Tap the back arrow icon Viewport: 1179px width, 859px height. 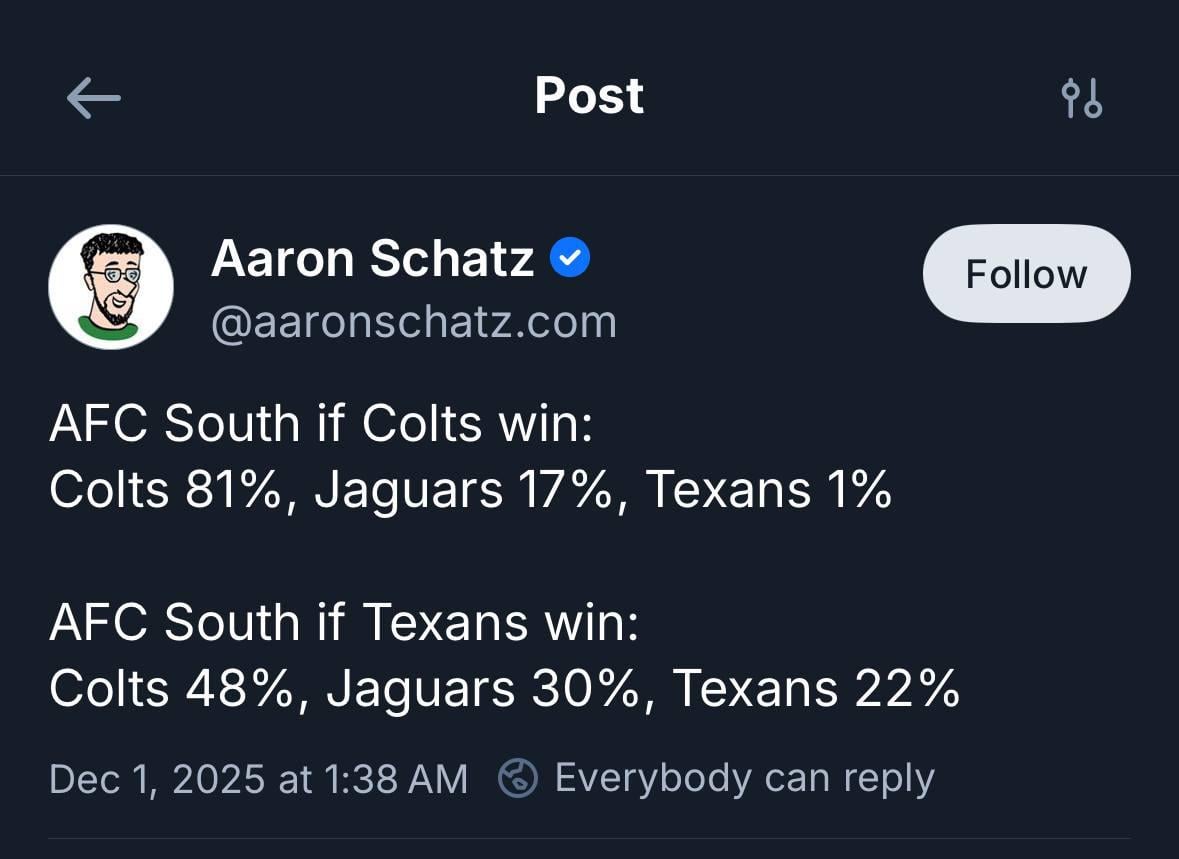pyautogui.click(x=93, y=98)
